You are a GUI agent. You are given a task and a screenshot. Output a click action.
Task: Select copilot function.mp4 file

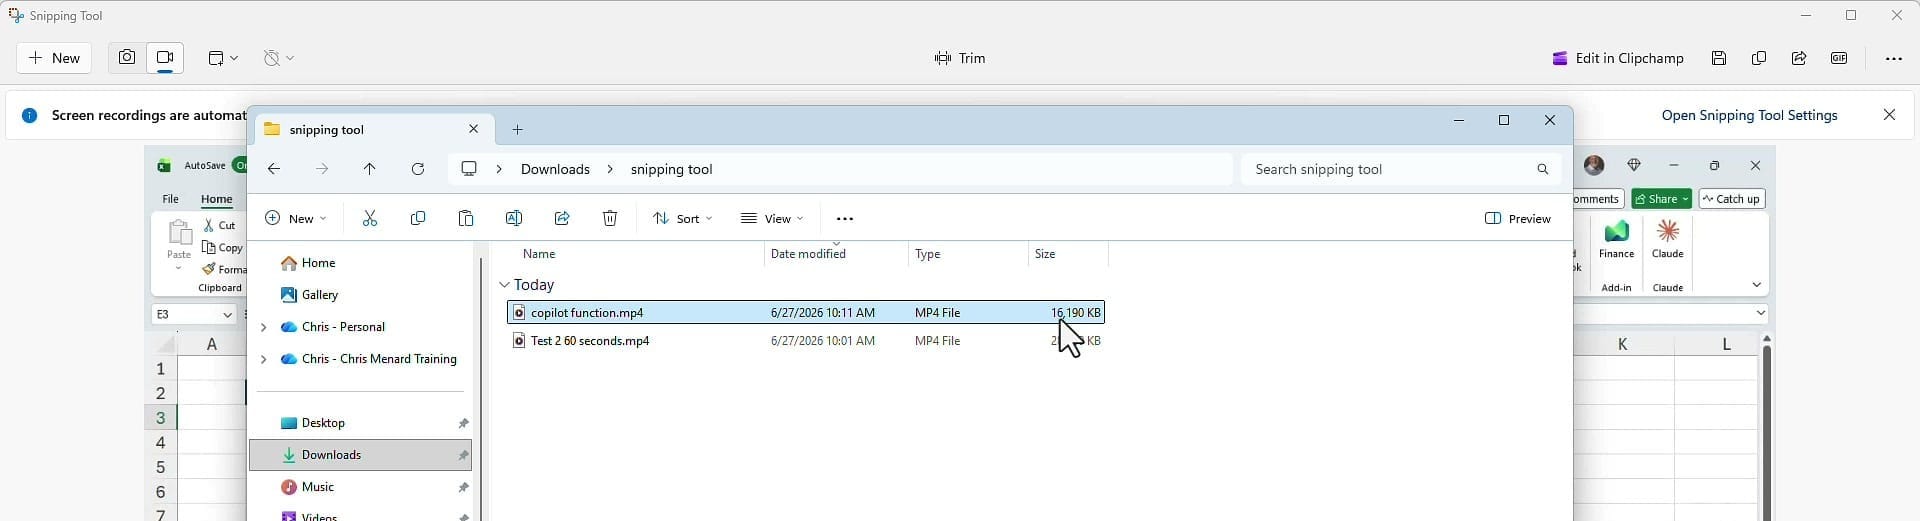pos(806,313)
